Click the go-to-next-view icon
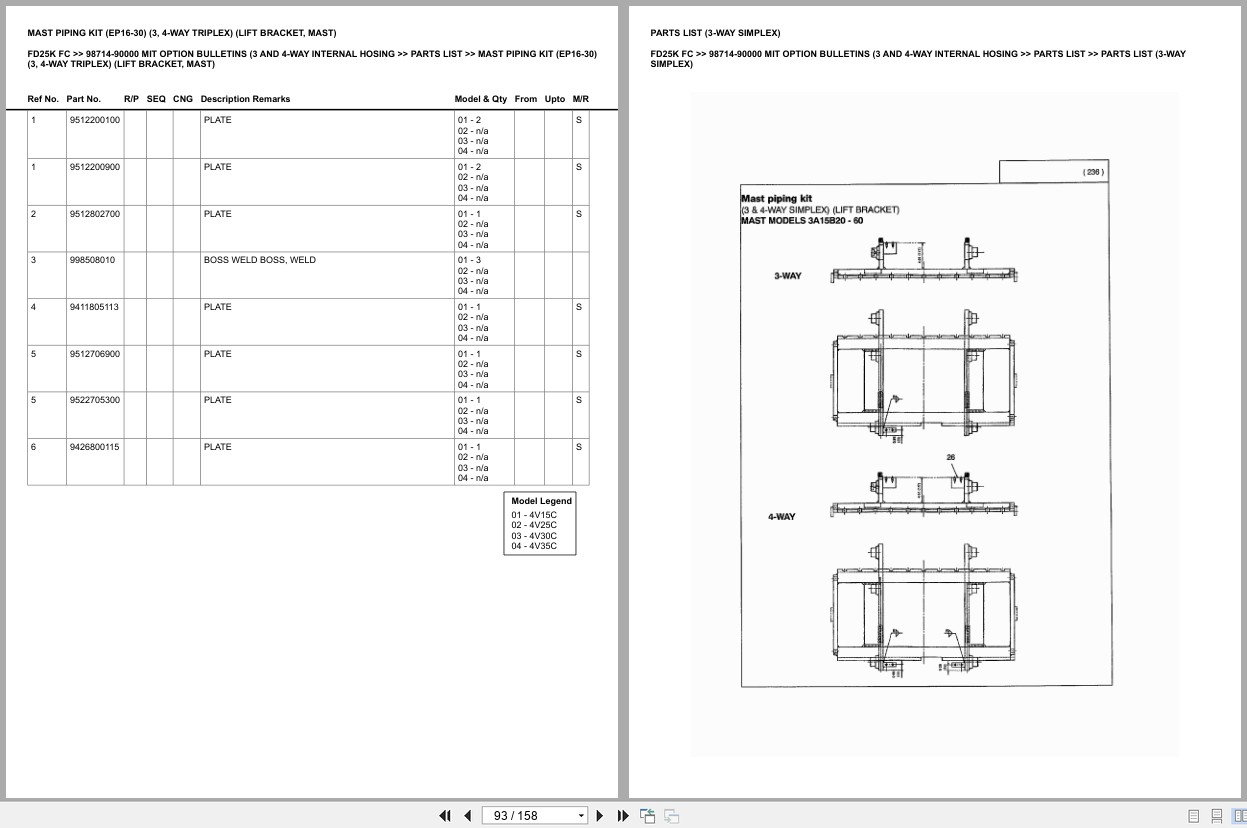 (x=671, y=816)
